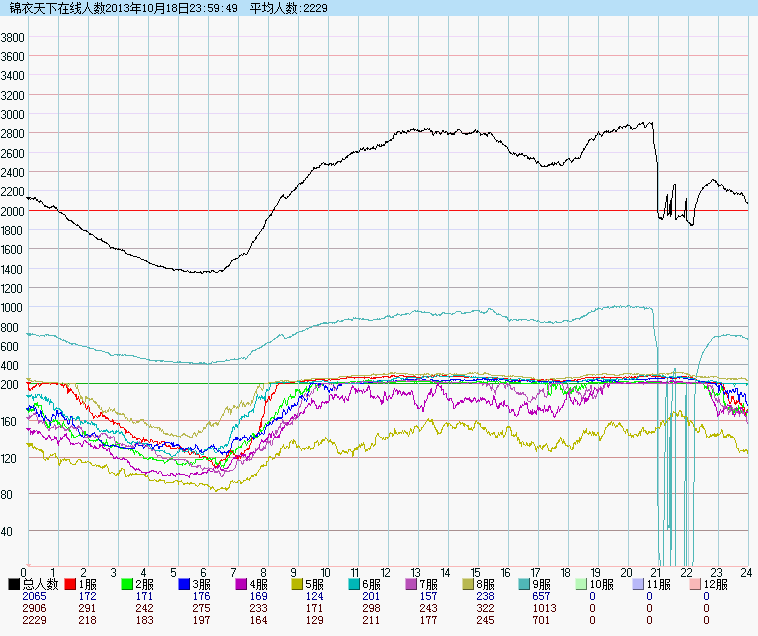This screenshot has height=636, width=758.
Task: Click the olive 5服 legend swatch
Action: 299,583
